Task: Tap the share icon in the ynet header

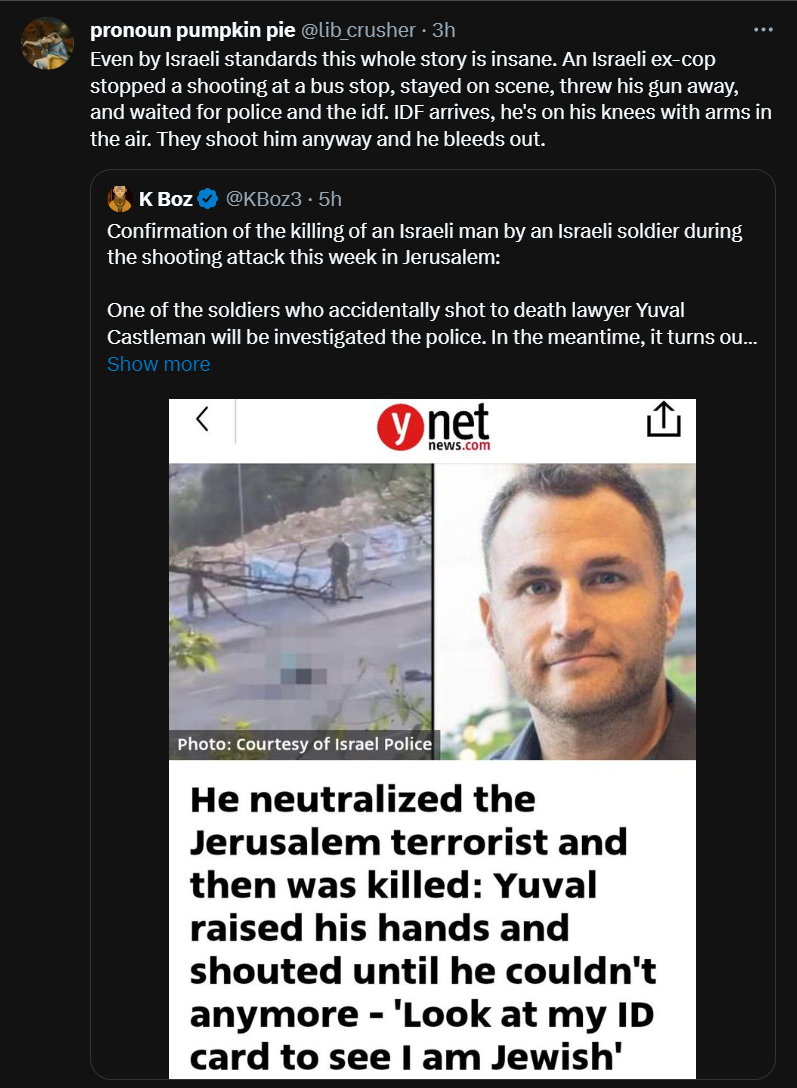Action: pos(663,421)
